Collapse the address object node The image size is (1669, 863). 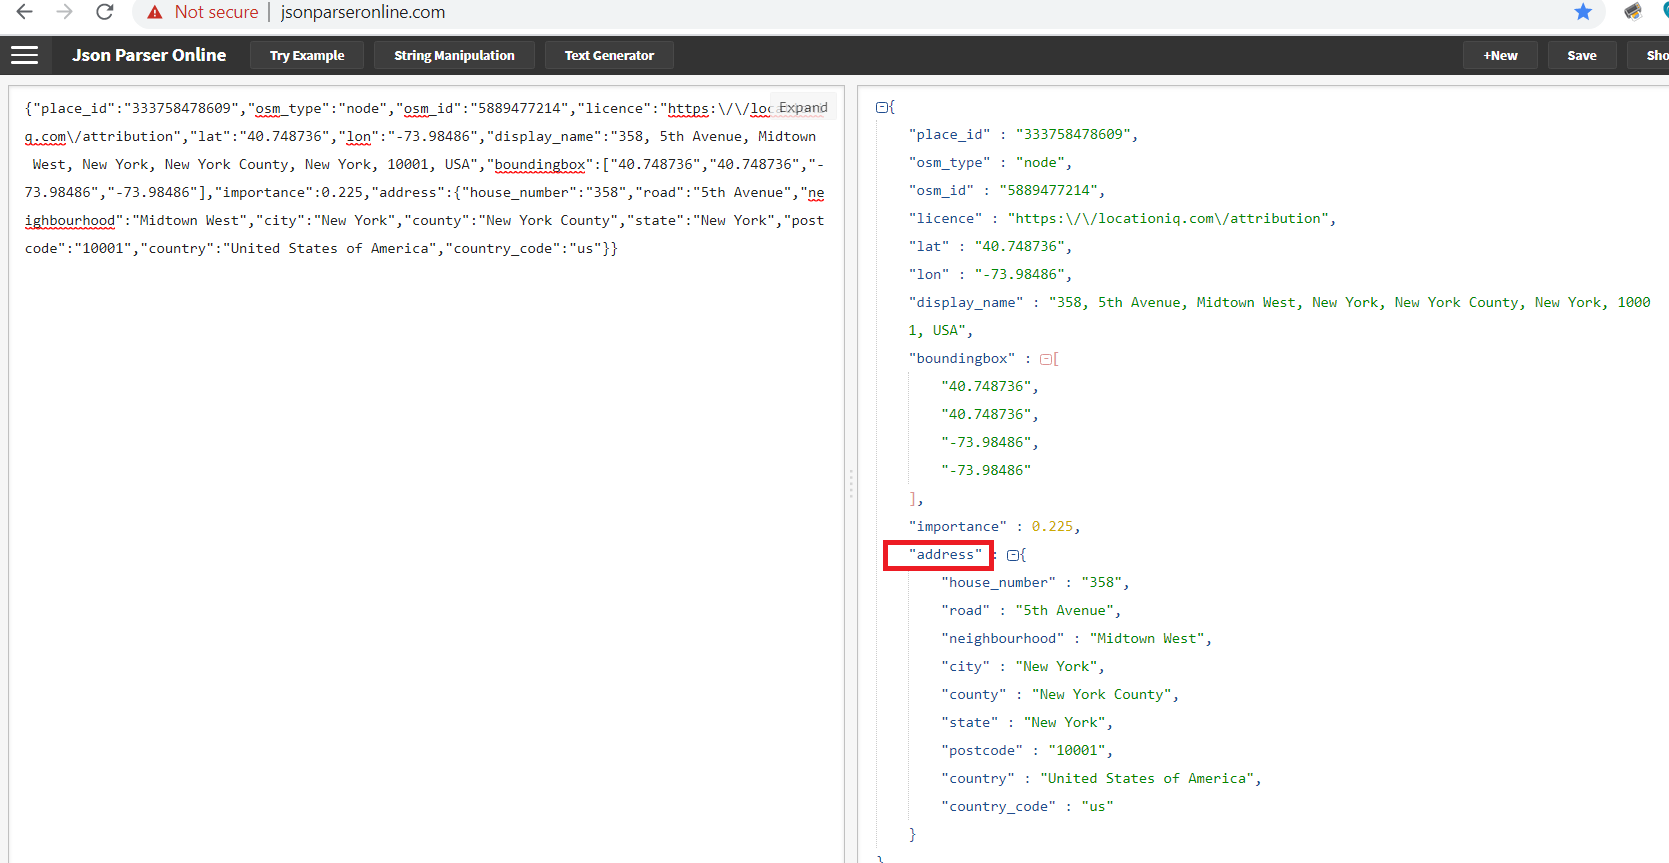click(1013, 555)
